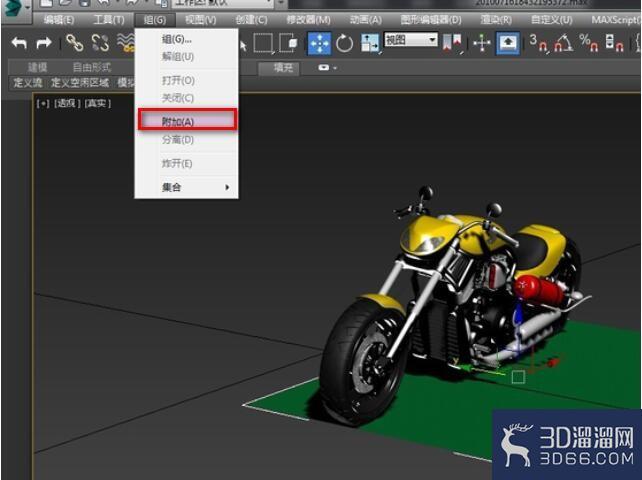Open the 修改器(M) menu

pos(308,20)
